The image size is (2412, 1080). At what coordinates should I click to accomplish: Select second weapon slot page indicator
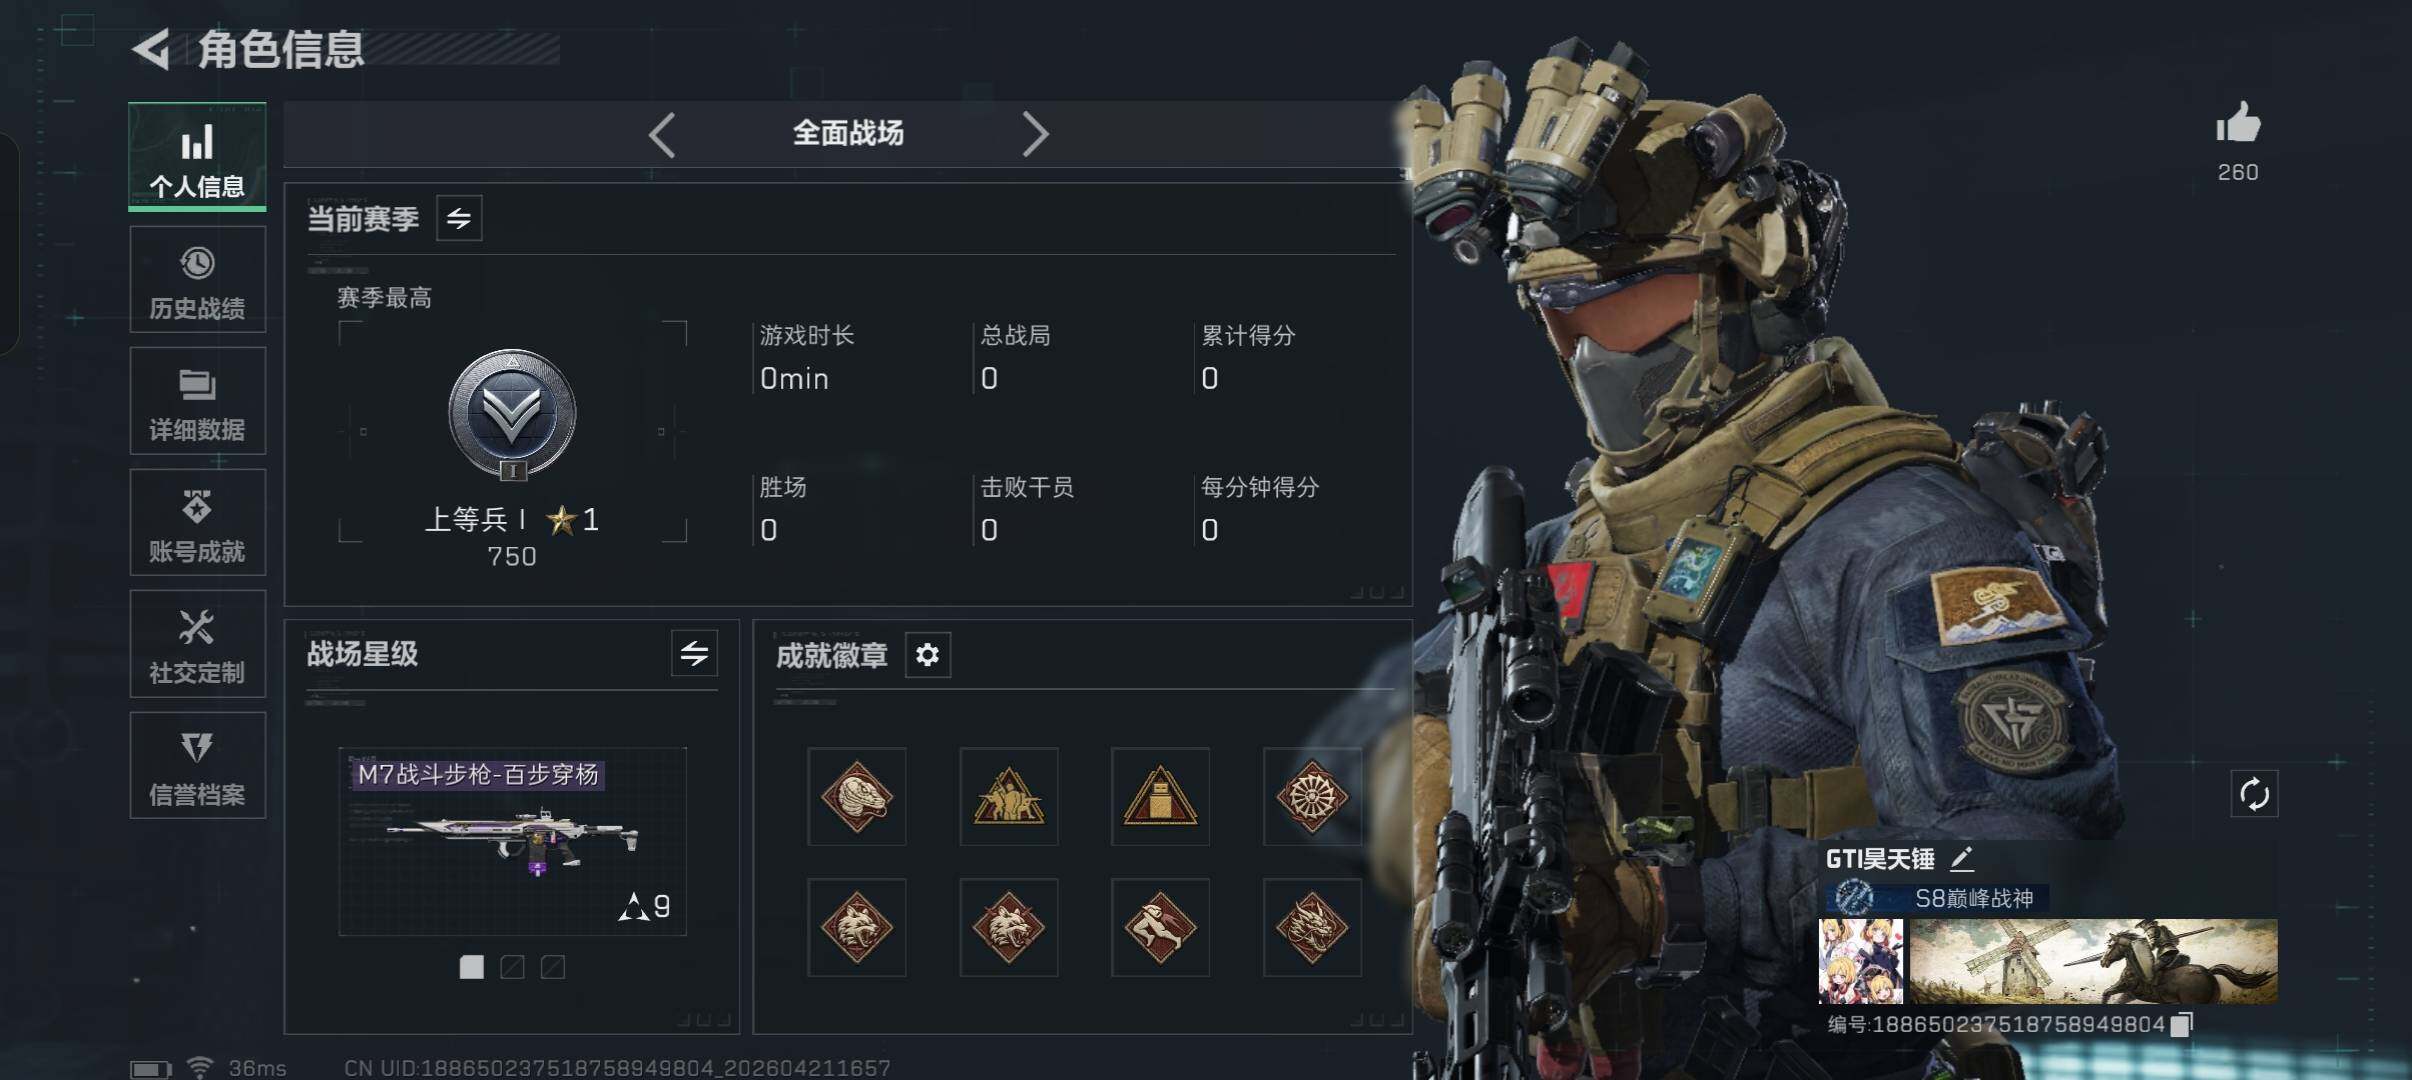[x=512, y=967]
